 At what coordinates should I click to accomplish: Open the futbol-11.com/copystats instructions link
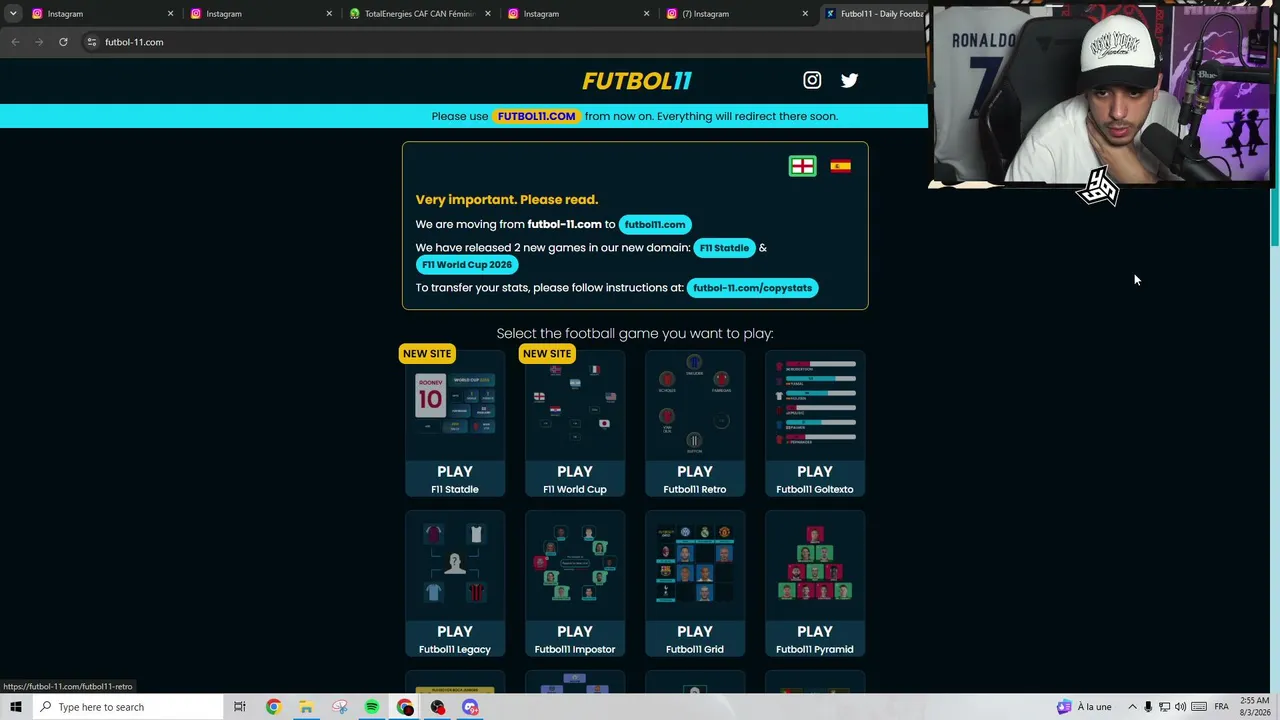click(x=752, y=288)
